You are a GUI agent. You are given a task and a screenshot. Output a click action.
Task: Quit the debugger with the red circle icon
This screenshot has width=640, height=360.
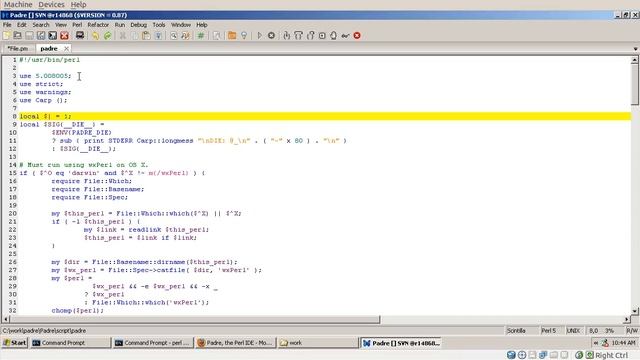[x=357, y=36]
